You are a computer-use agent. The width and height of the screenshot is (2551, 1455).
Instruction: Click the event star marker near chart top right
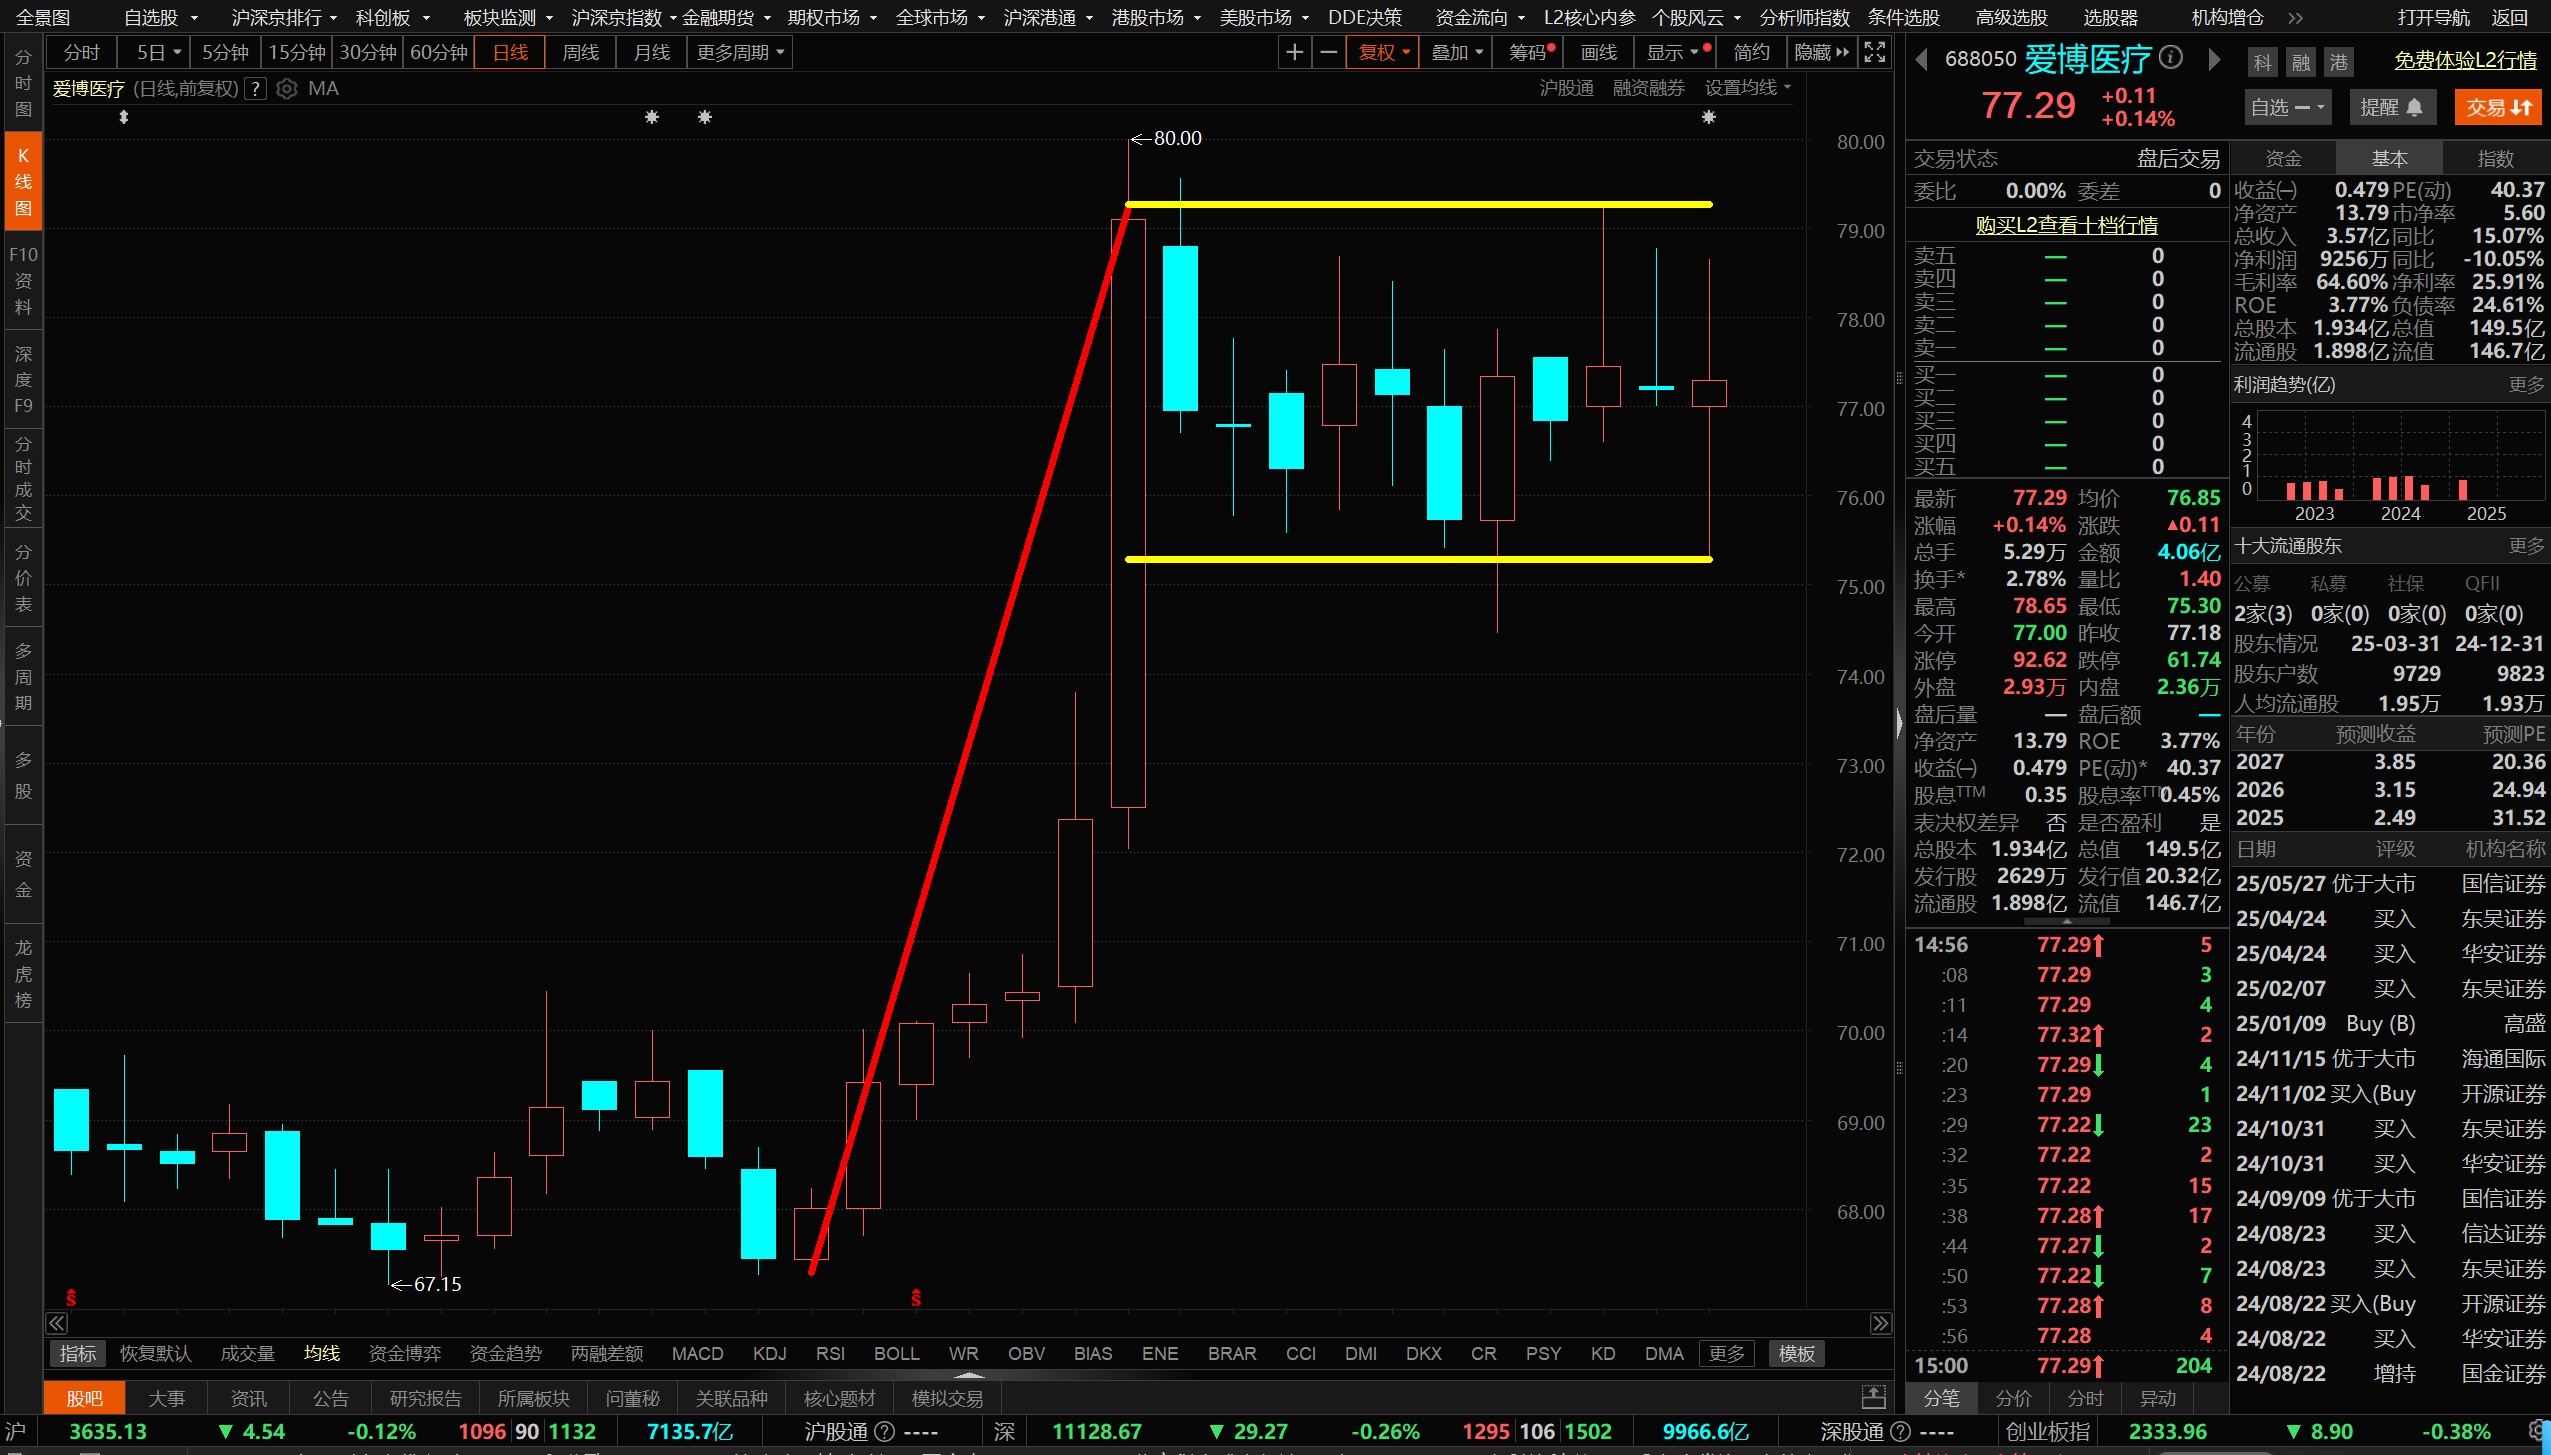coord(1709,117)
